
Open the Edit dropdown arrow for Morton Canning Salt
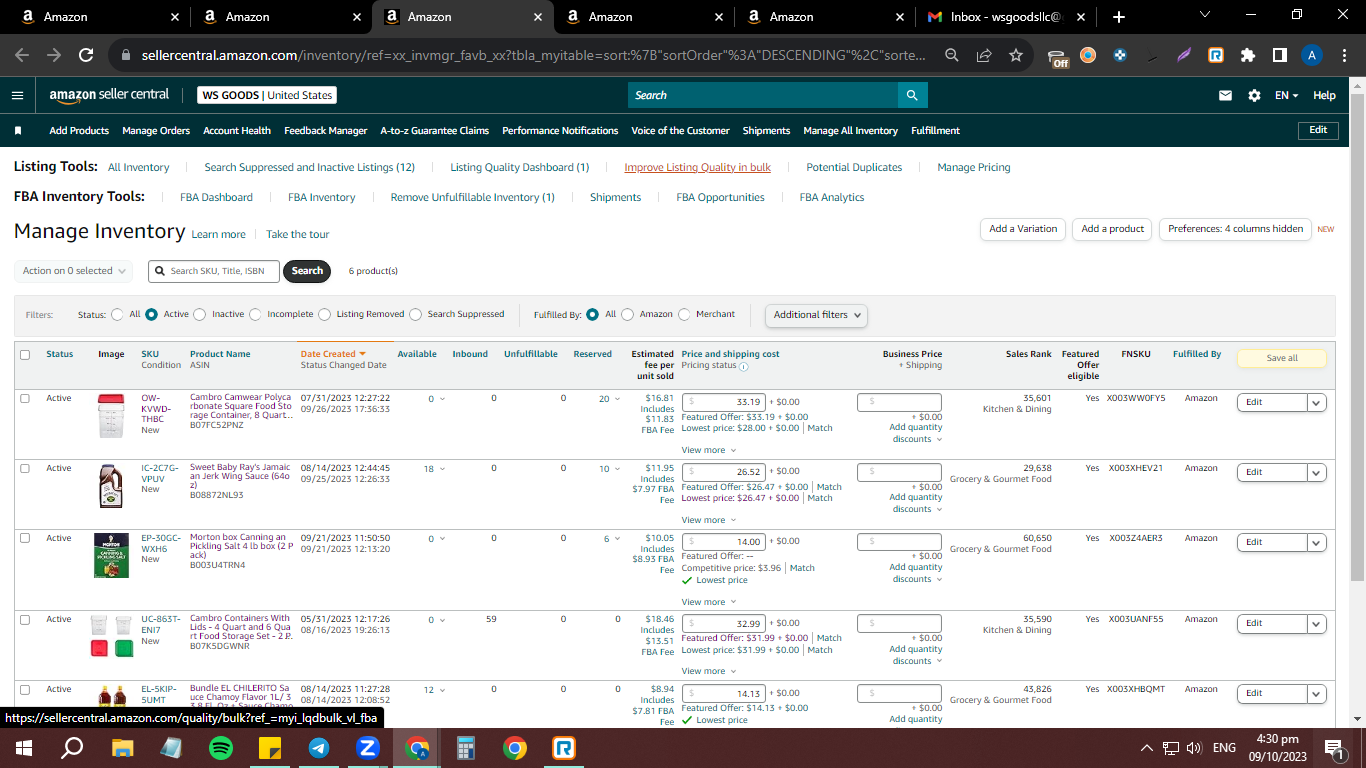[1317, 542]
